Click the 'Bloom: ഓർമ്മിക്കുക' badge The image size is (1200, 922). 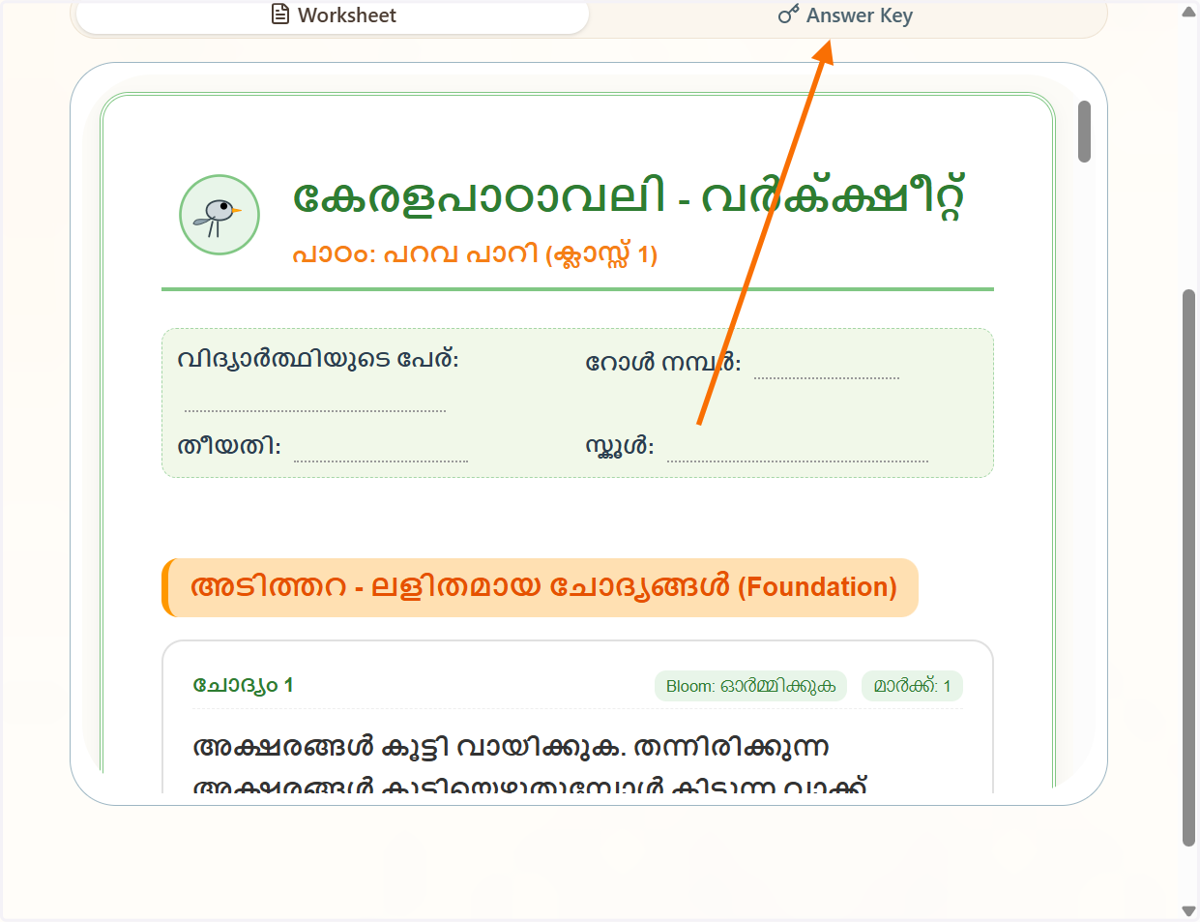(x=751, y=686)
